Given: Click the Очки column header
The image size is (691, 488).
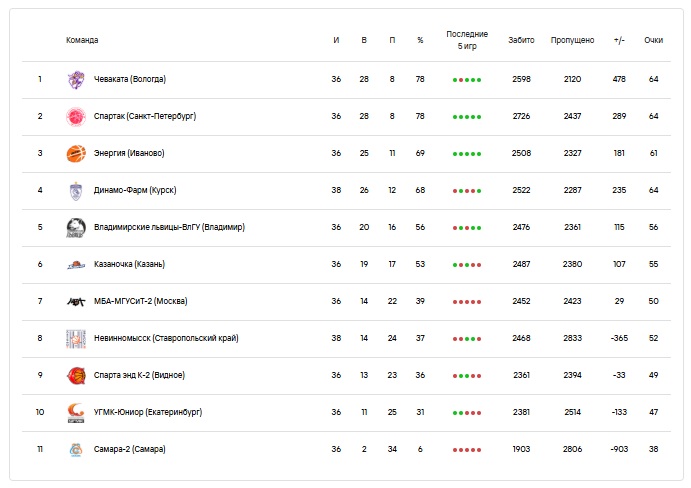Looking at the screenshot, I should tap(654, 40).
